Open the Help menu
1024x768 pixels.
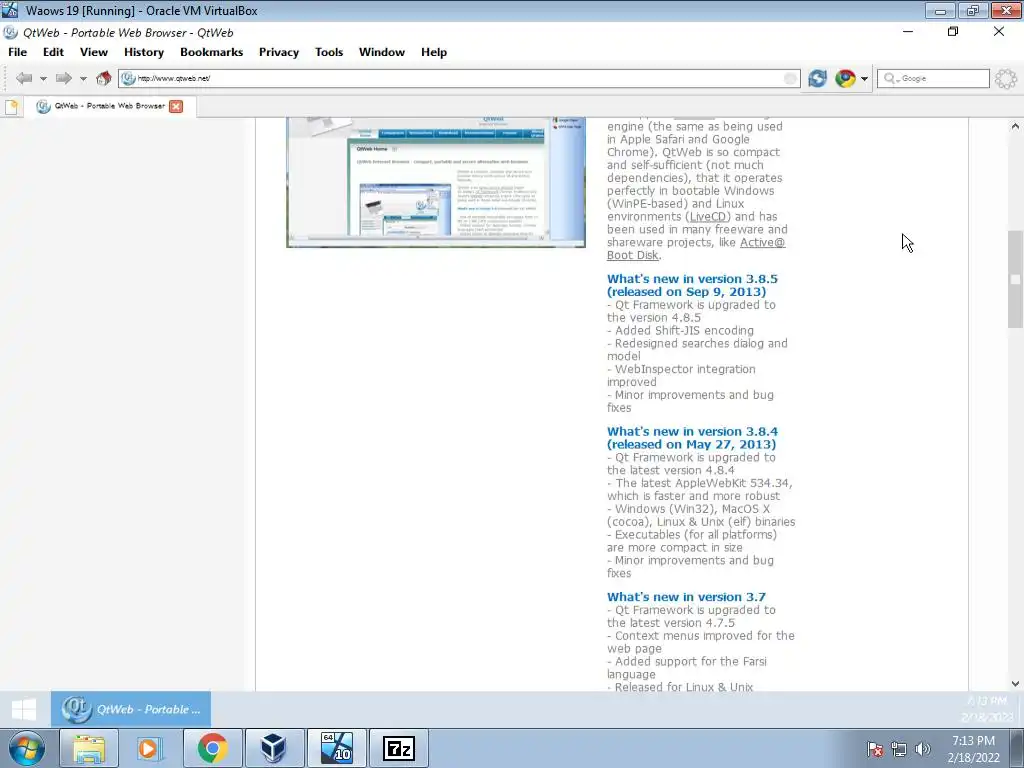click(x=434, y=52)
